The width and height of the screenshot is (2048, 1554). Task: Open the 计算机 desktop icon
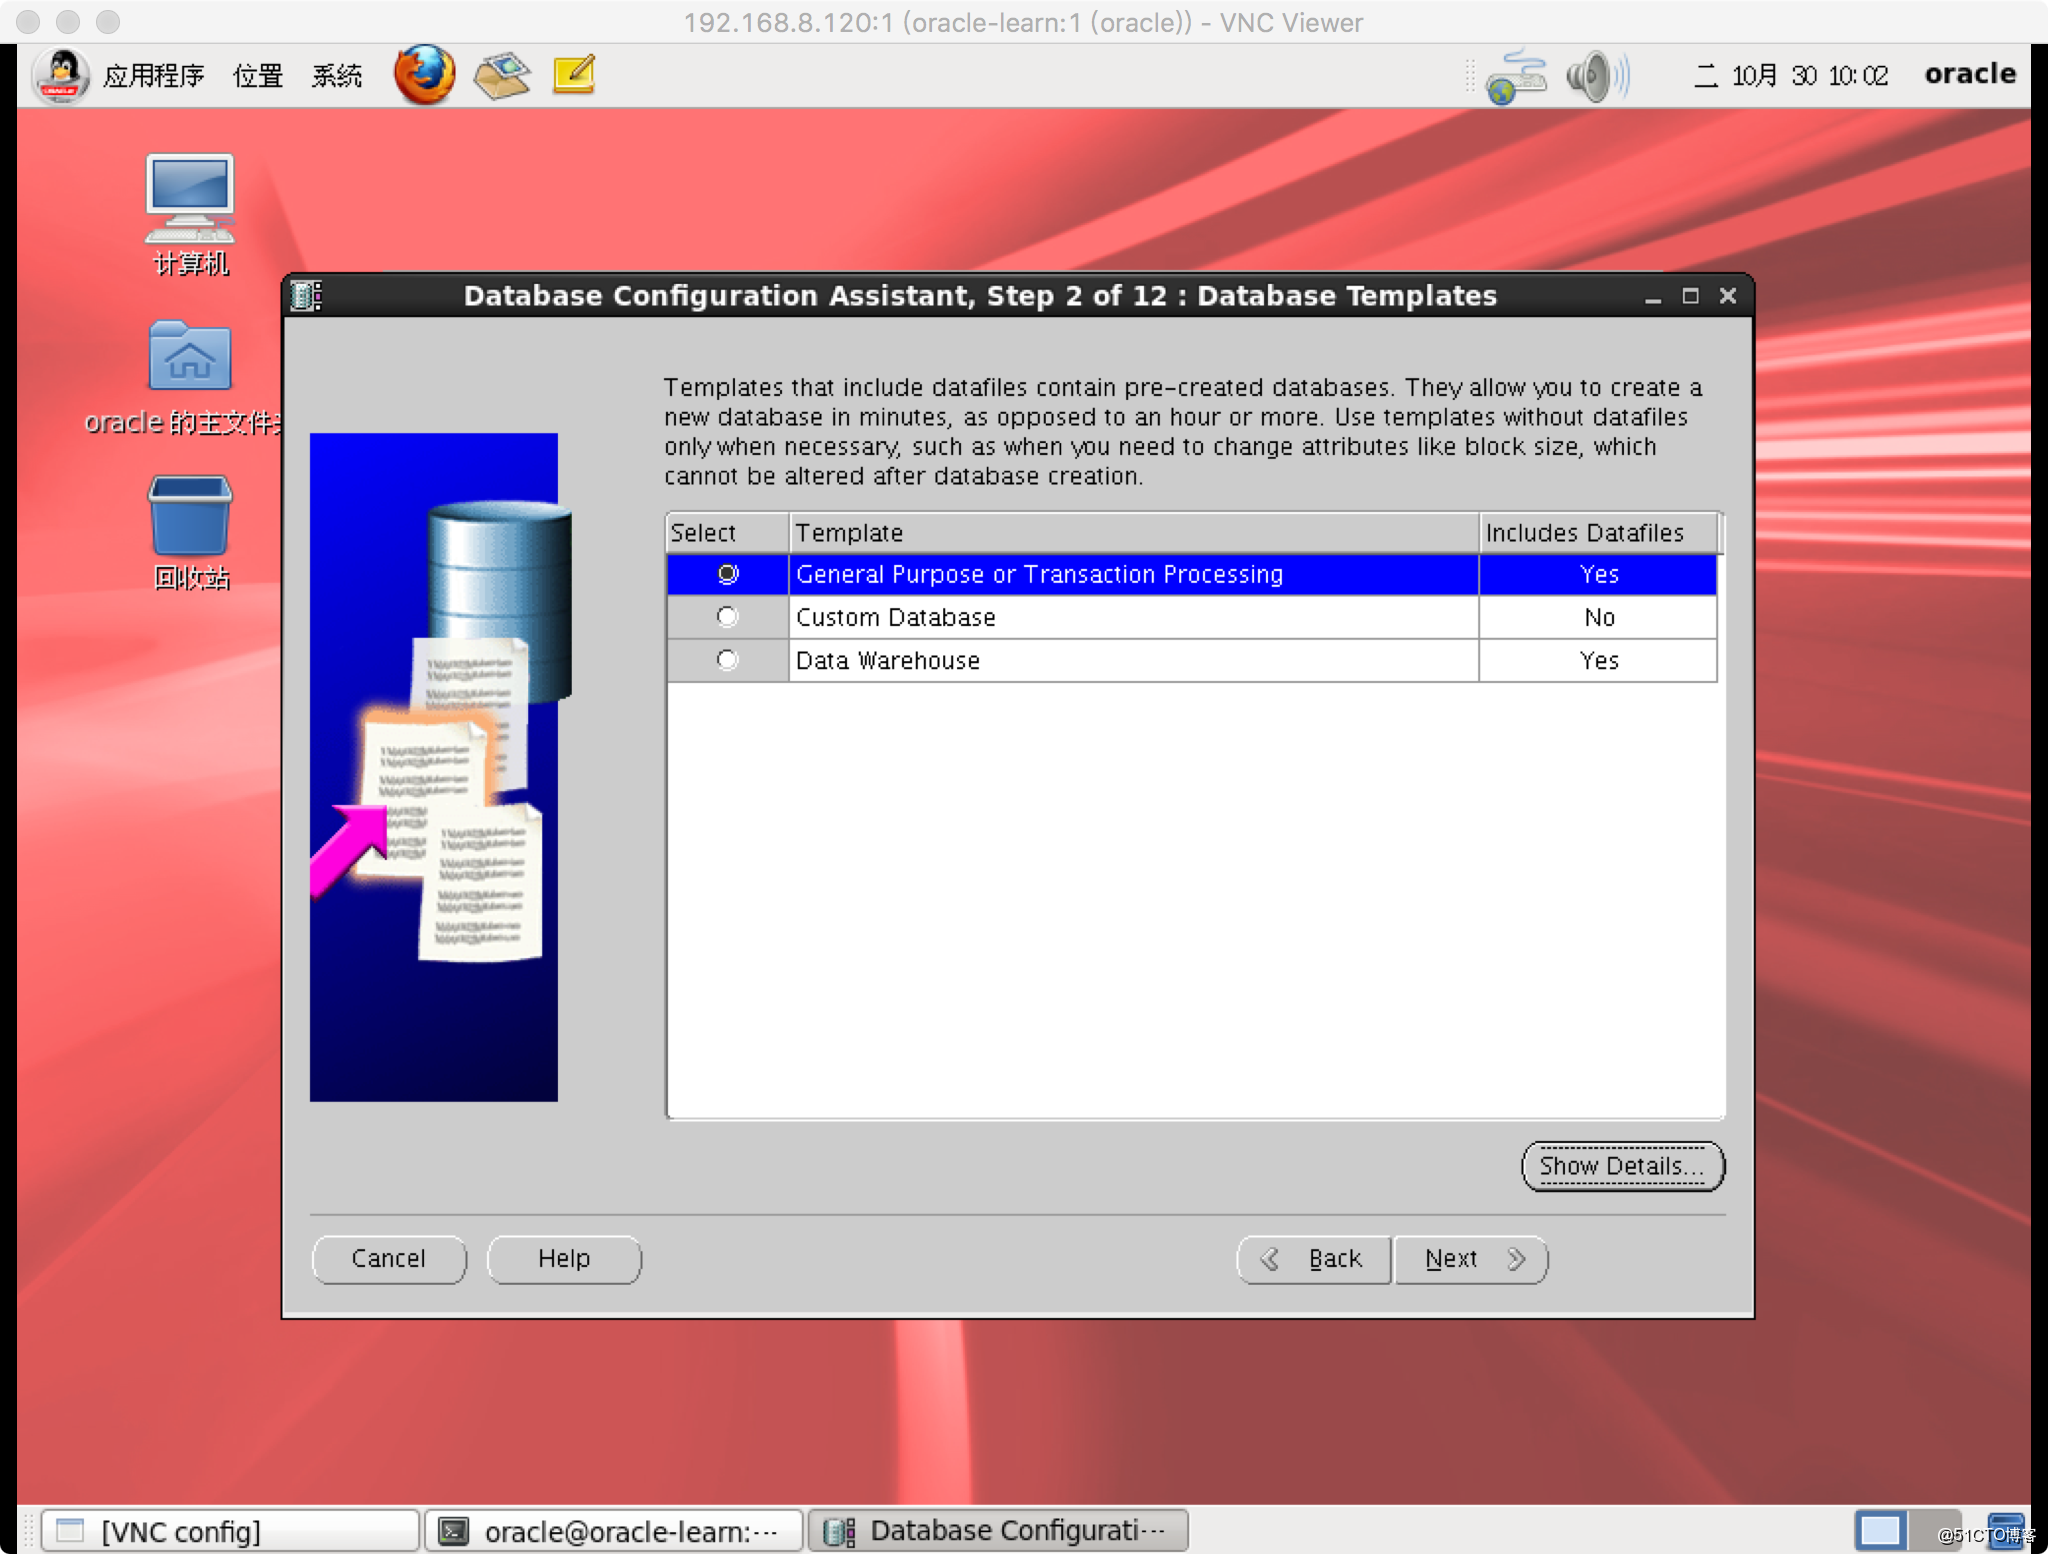coord(190,215)
